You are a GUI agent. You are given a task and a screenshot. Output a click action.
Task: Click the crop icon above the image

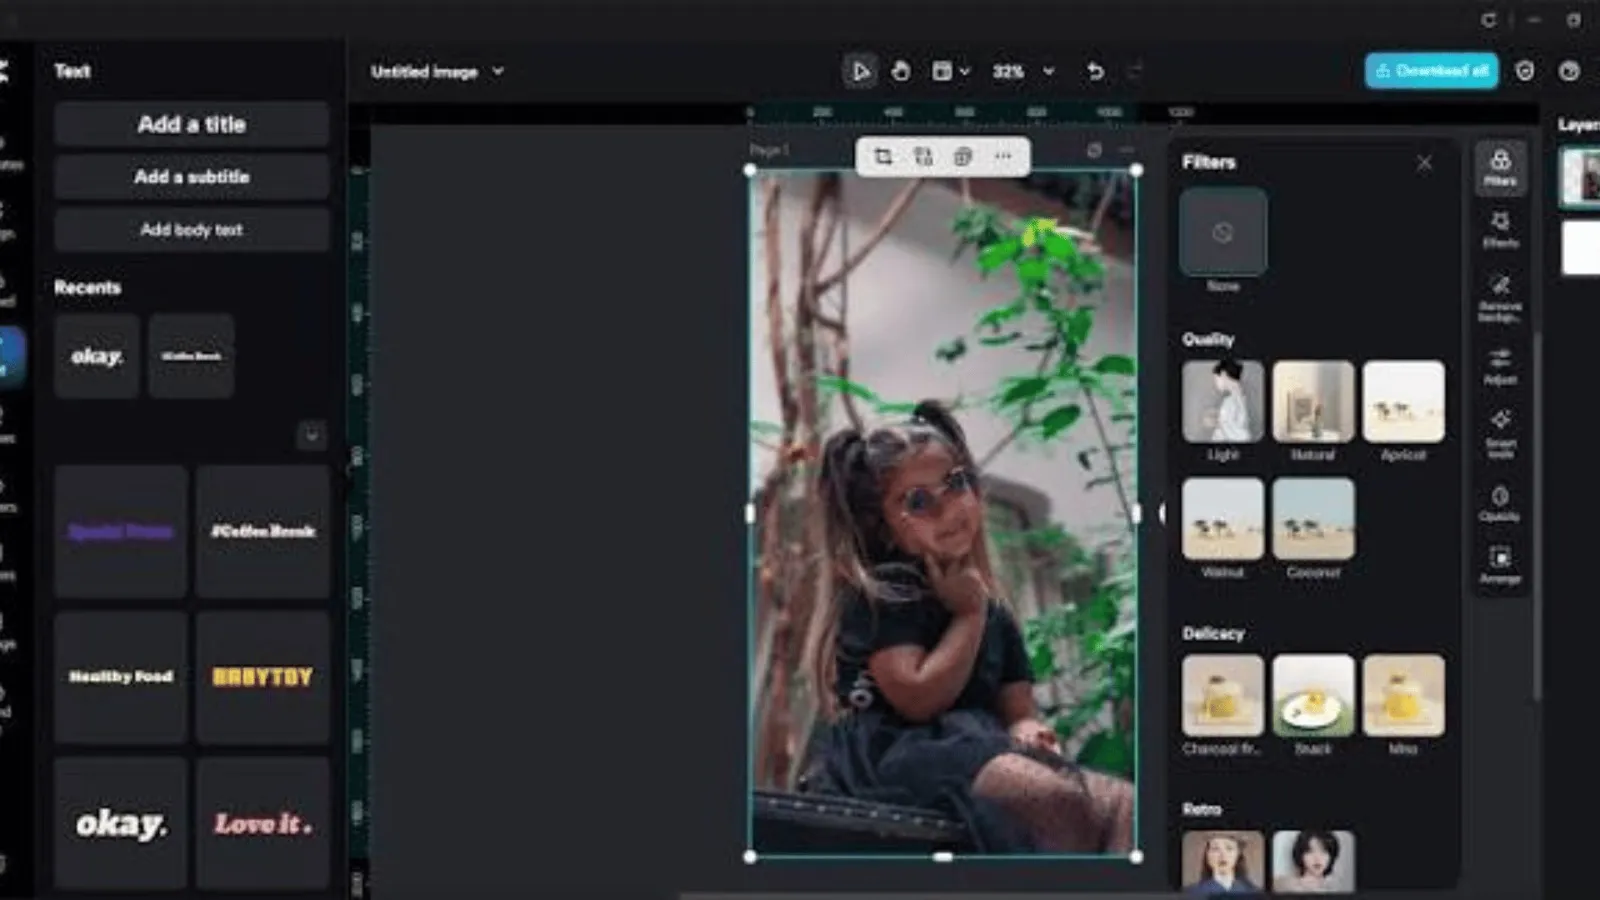[883, 157]
